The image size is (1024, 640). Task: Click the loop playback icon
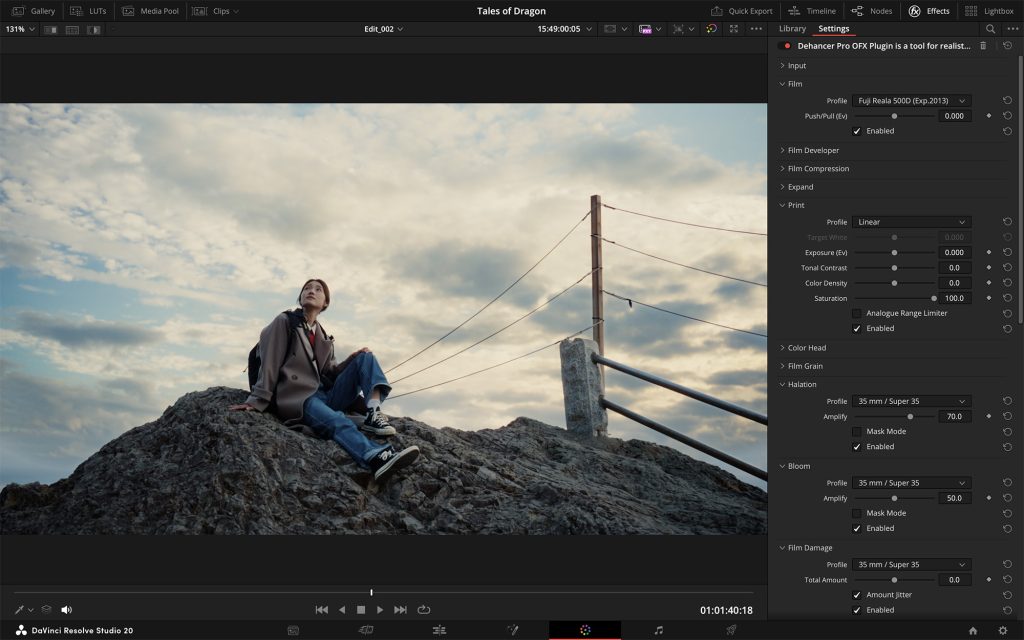coord(424,609)
